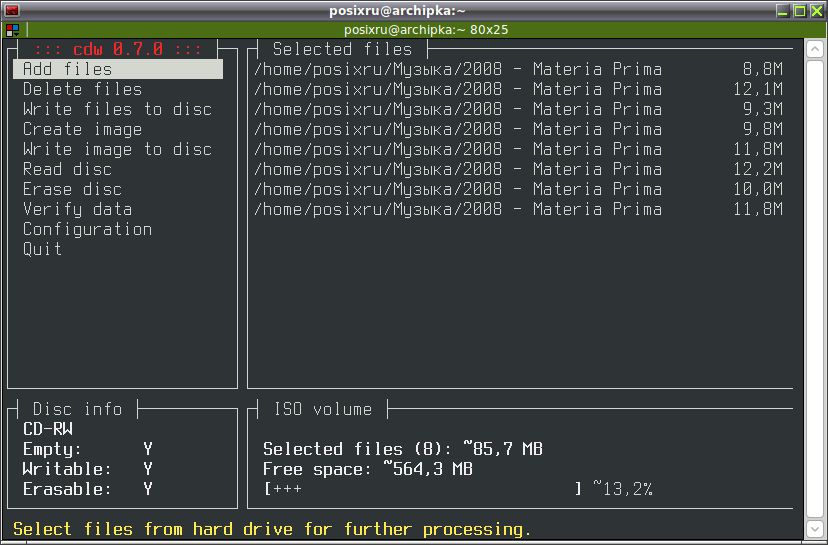Choose Read disc in the menu

[x=68, y=170]
